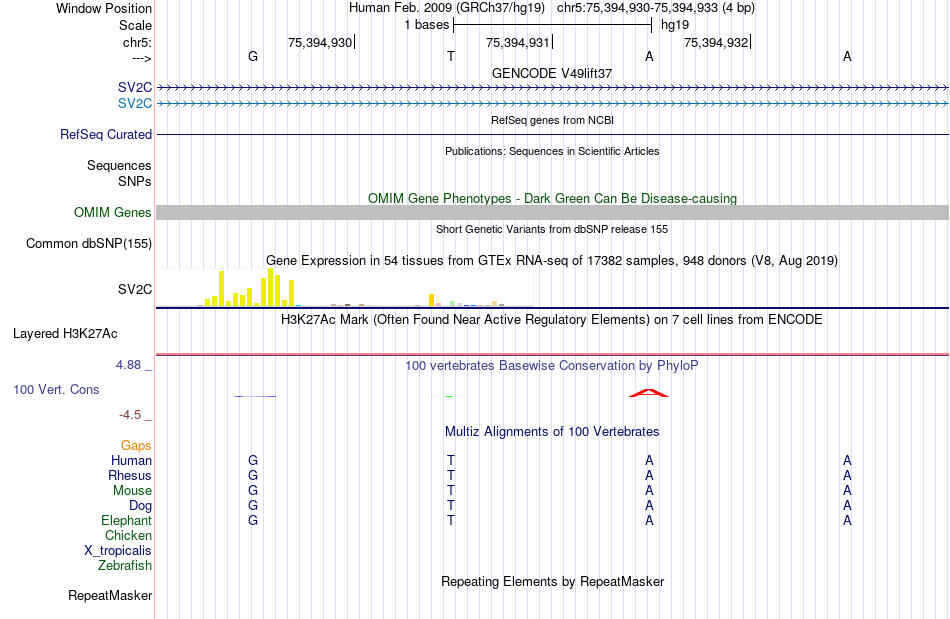Click the Common dbSNP(155) label
The height and width of the screenshot is (619, 950).
pyautogui.click(x=89, y=243)
